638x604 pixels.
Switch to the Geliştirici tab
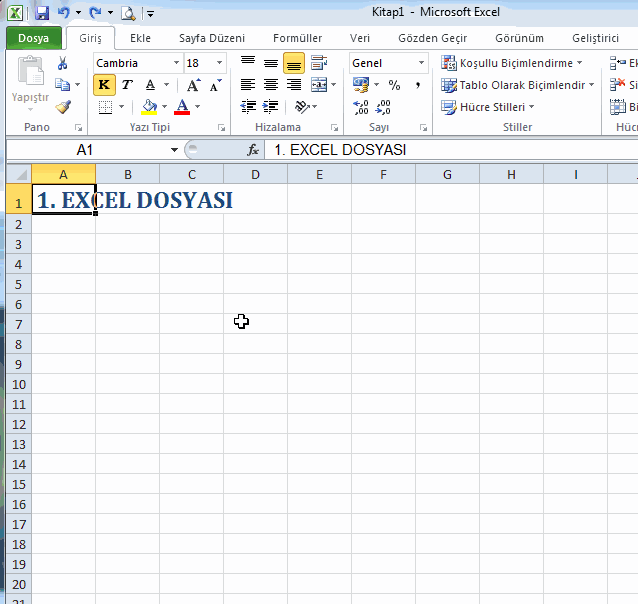coord(595,38)
